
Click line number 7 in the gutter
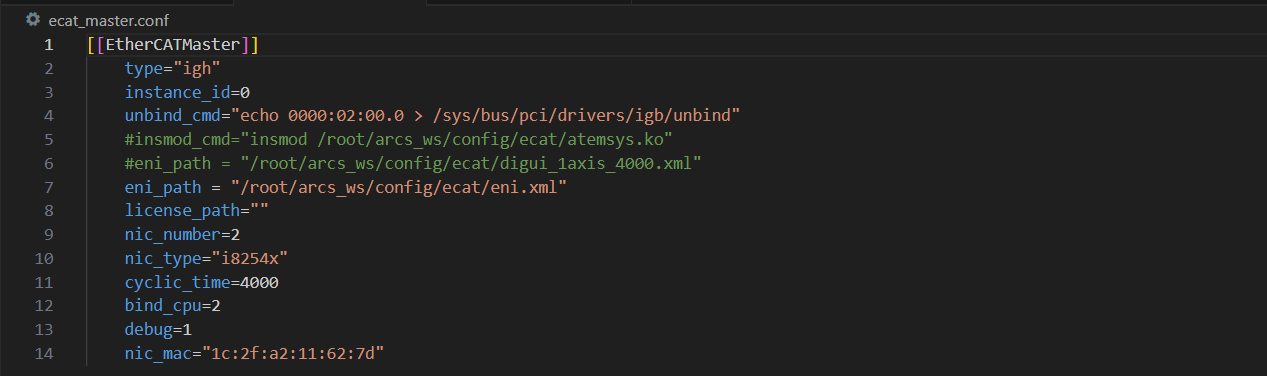tap(48, 187)
